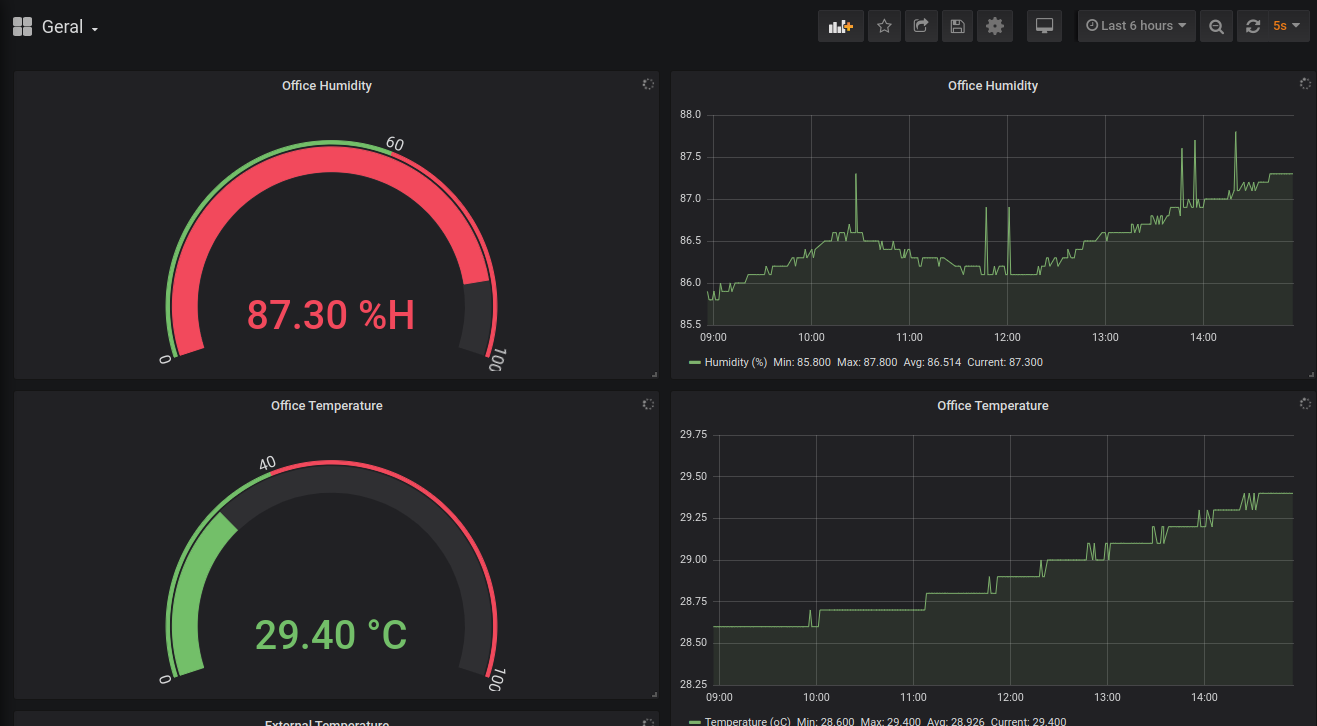The image size is (1317, 726).
Task: Open the Office Humidity gauge panel title menu
Action: [x=327, y=86]
